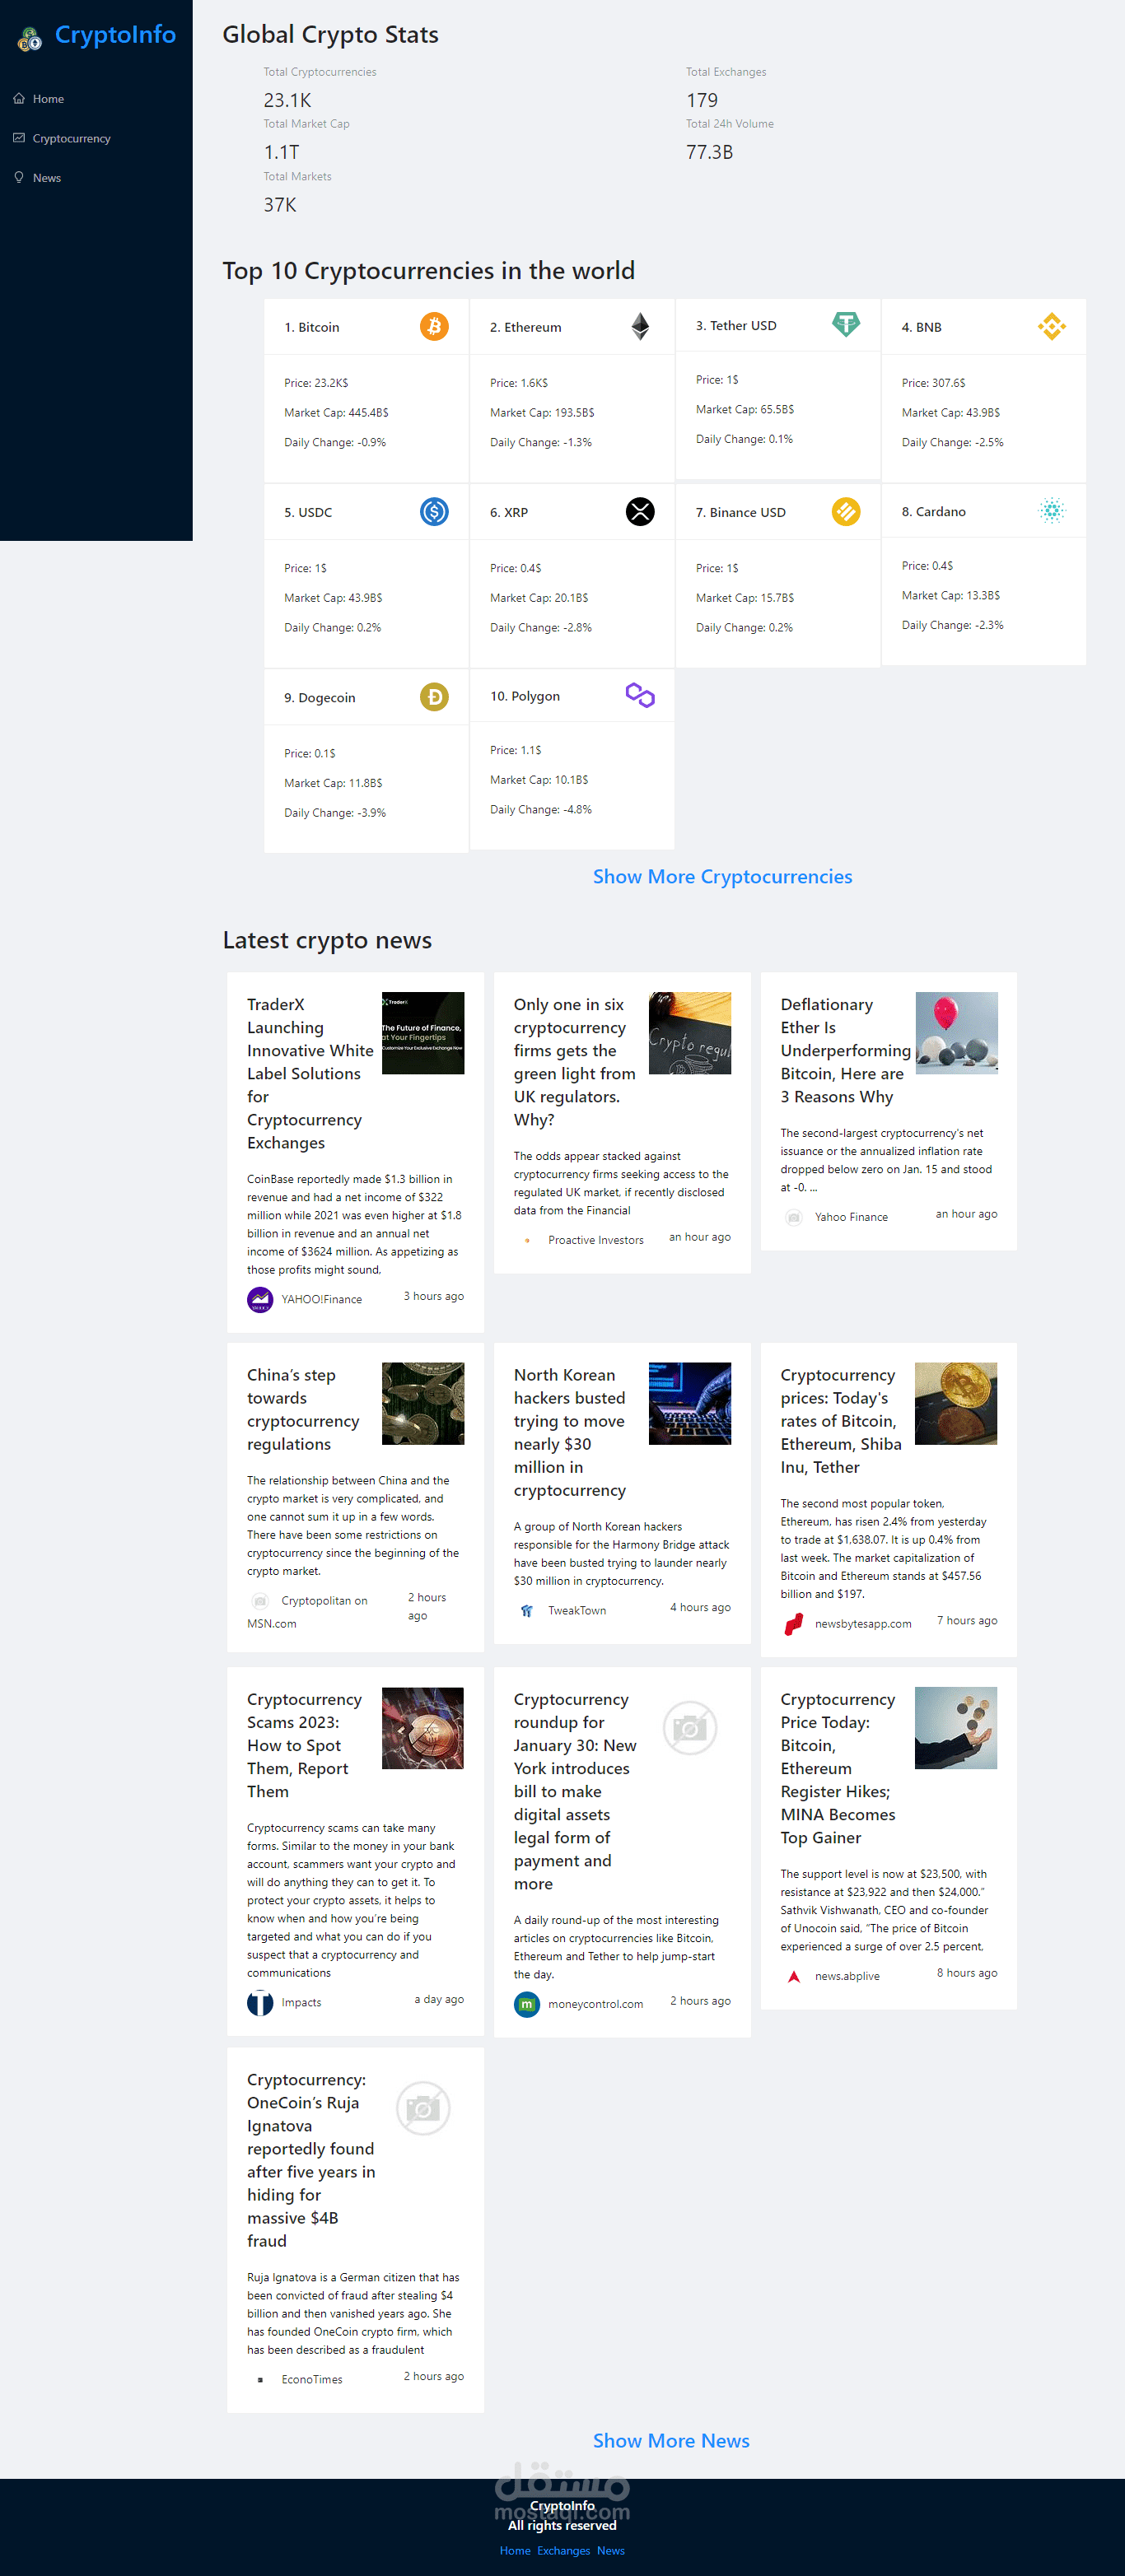Open the 1. Bitcoin card title
Image resolution: width=1125 pixels, height=2576 pixels.
click(312, 327)
